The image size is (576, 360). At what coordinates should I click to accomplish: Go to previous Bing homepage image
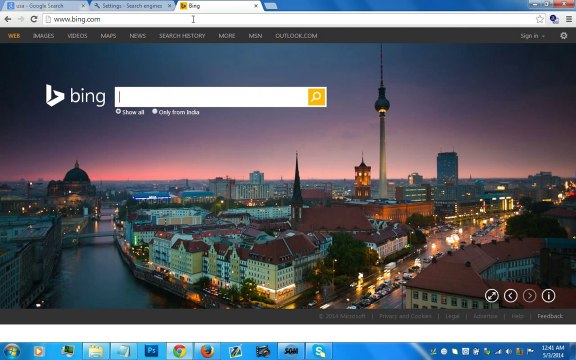tap(511, 295)
